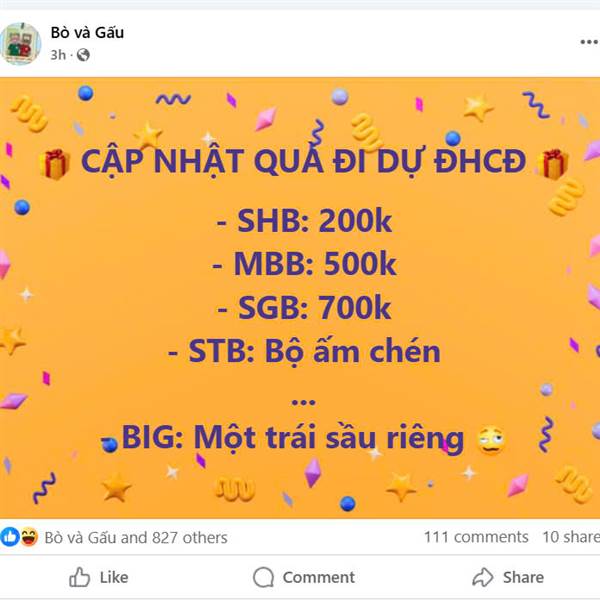
Task: Click the speech bubble comment icon
Action: point(263,577)
